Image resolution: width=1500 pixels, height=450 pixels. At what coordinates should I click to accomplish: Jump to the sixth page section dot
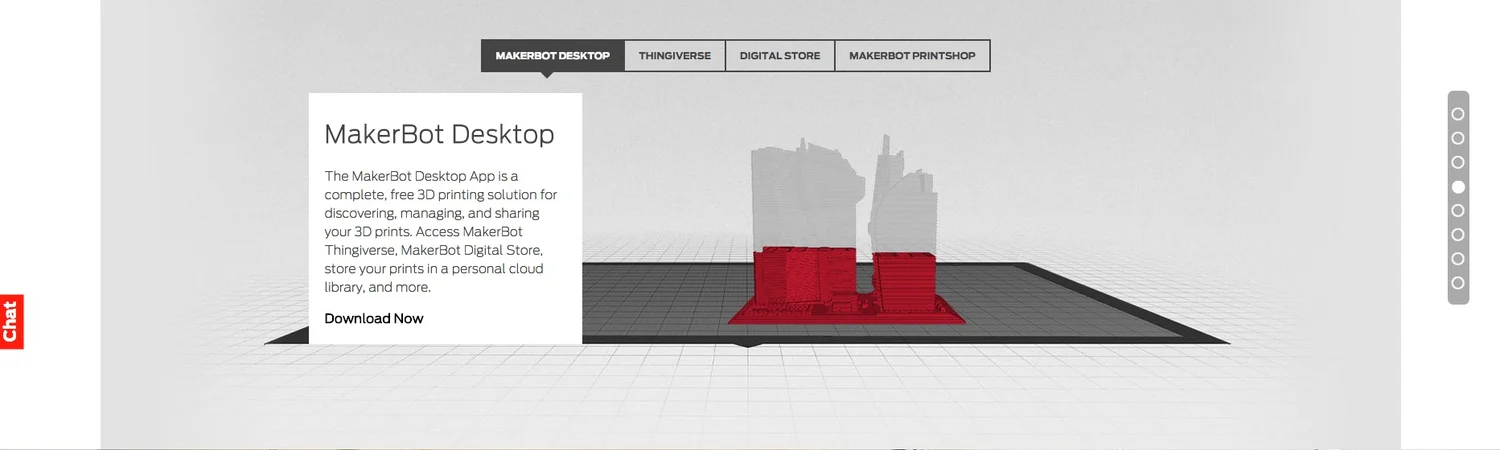pyautogui.click(x=1458, y=235)
